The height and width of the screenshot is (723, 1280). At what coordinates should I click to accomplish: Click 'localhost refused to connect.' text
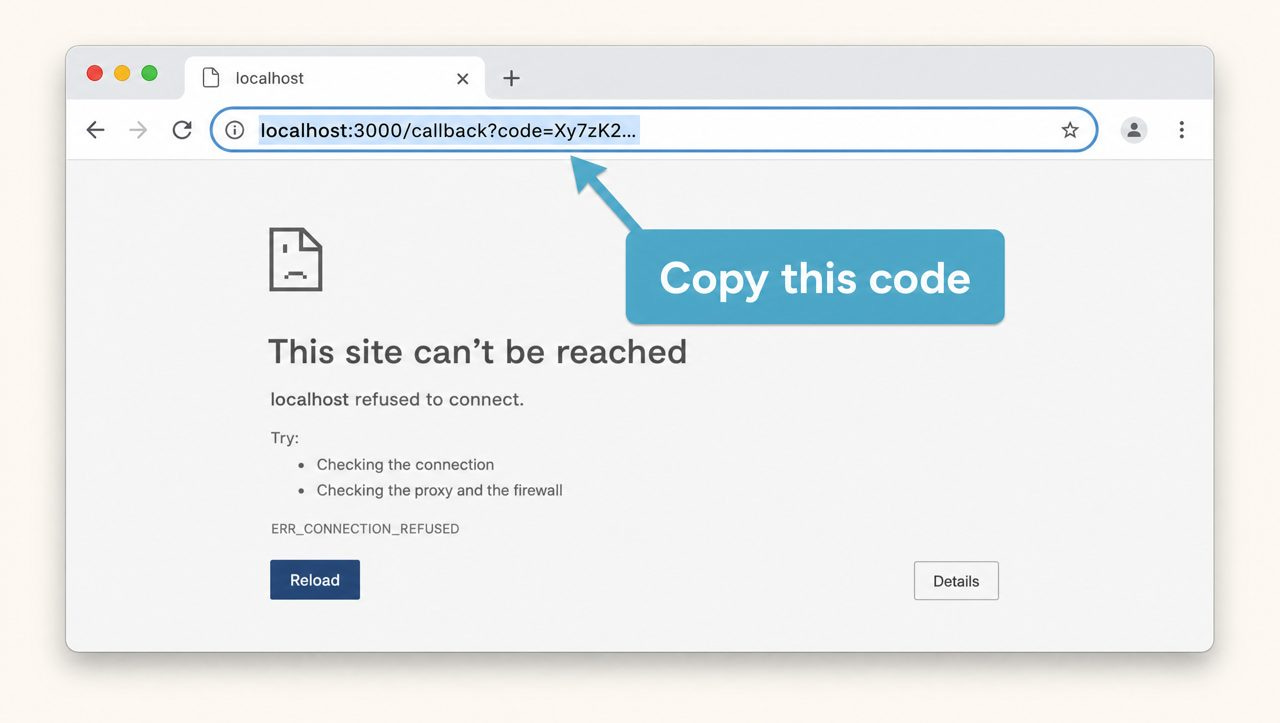pyautogui.click(x=397, y=399)
